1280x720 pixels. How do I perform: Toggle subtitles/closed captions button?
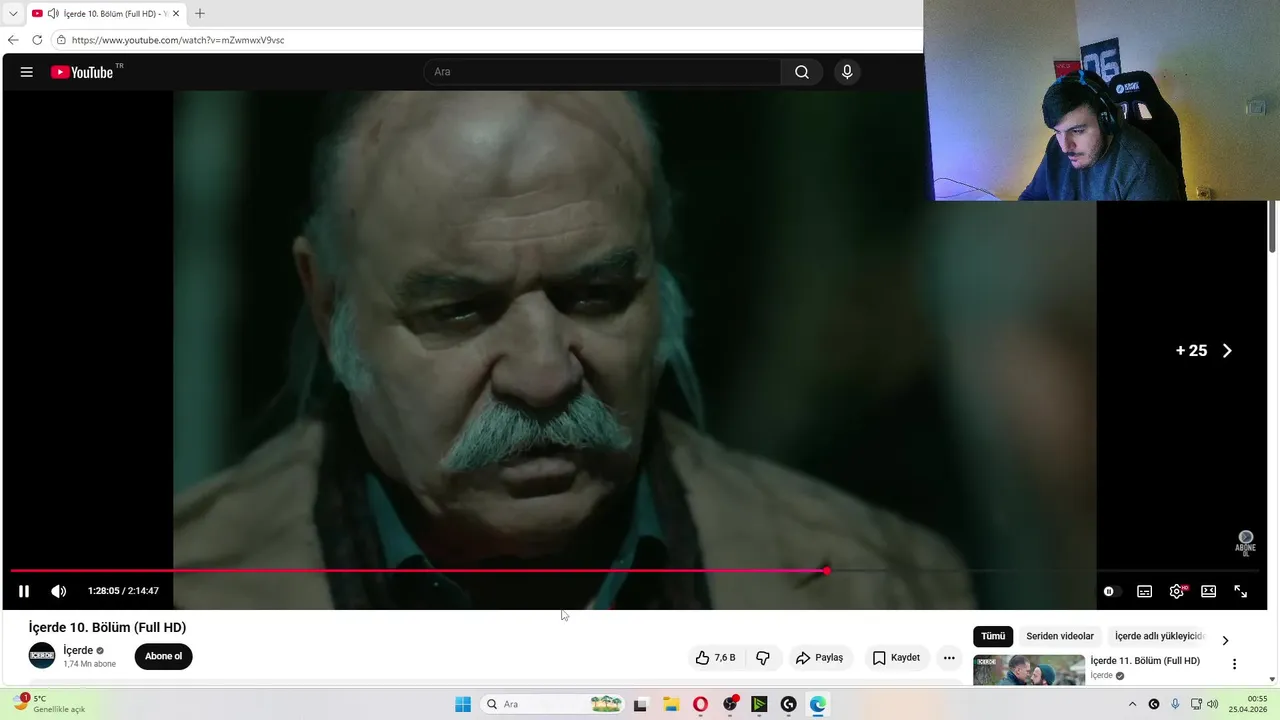1144,591
